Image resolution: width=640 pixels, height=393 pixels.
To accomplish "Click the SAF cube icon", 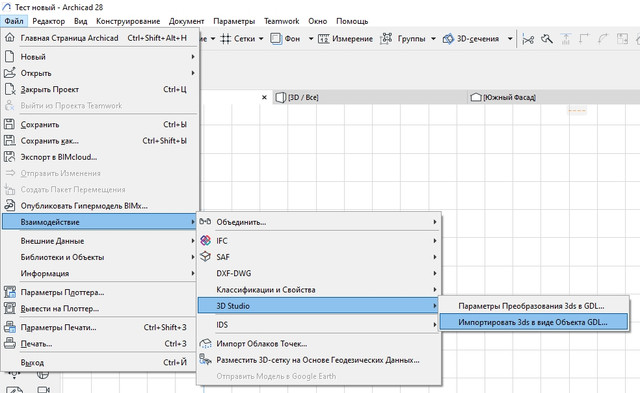I will (x=205, y=257).
